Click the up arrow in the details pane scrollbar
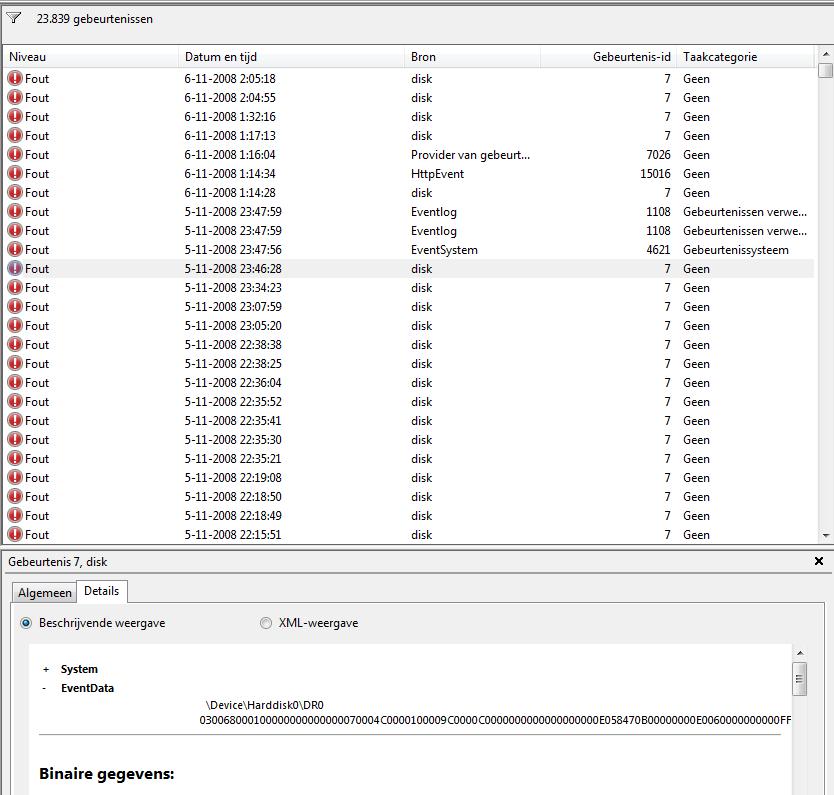834x795 pixels. (x=800, y=654)
